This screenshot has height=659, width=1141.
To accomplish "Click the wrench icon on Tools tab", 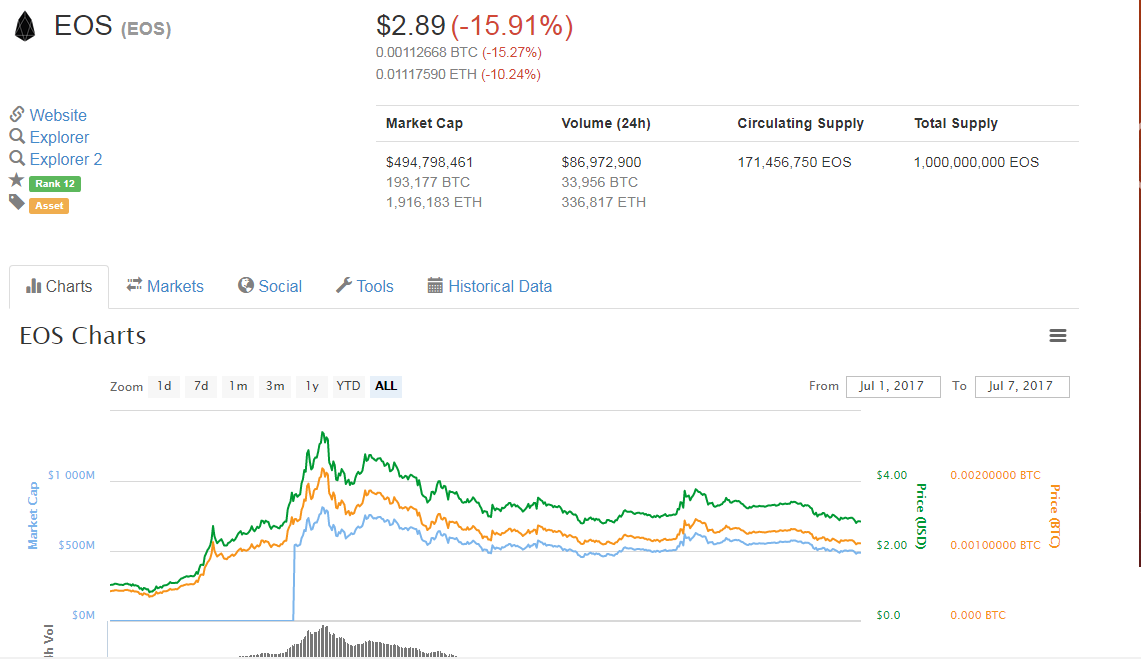I will (343, 285).
